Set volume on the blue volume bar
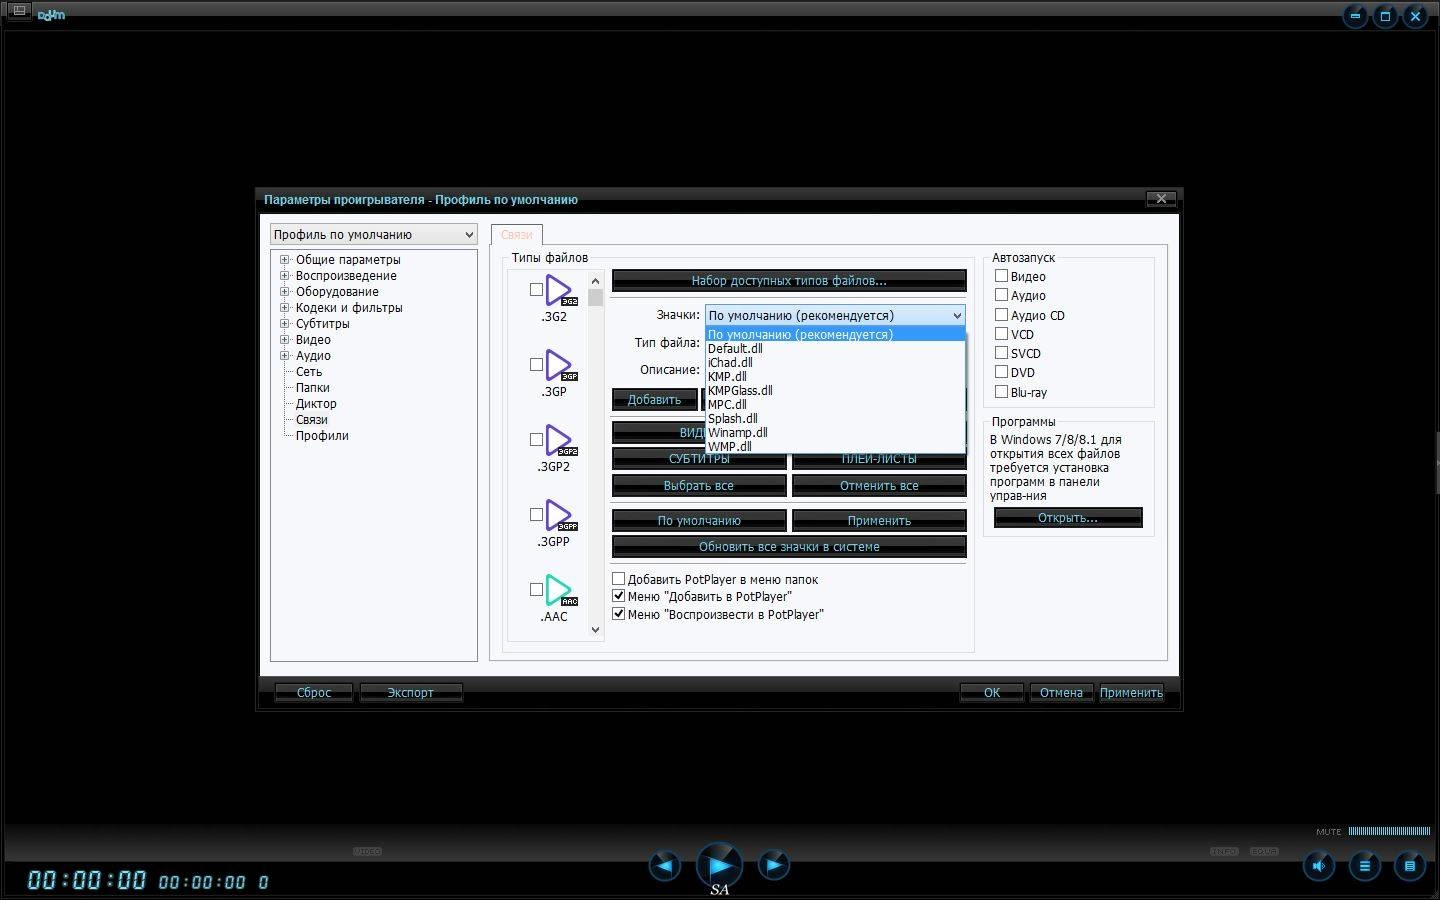Viewport: 1440px width, 900px height. pos(1389,831)
